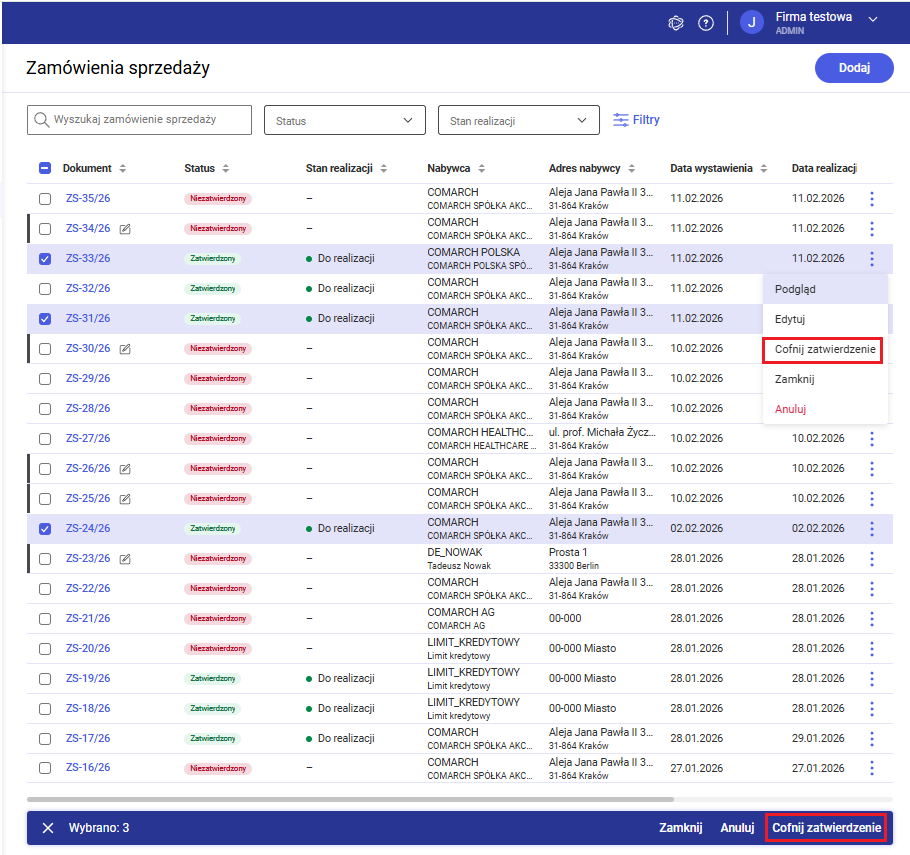Open the ZS-29/26 document link
910x855 pixels.
[x=88, y=378]
